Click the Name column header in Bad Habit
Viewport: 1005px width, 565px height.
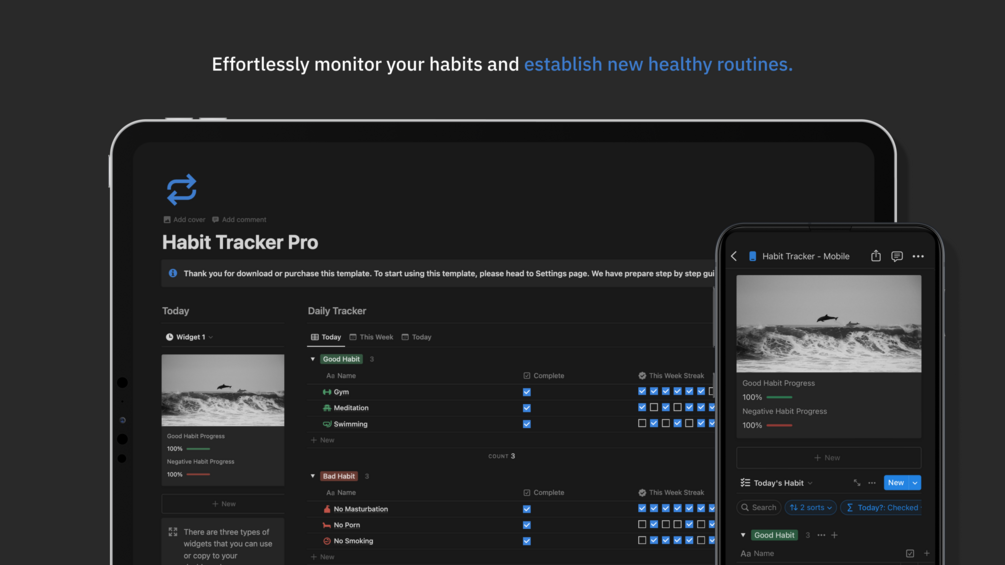point(341,493)
